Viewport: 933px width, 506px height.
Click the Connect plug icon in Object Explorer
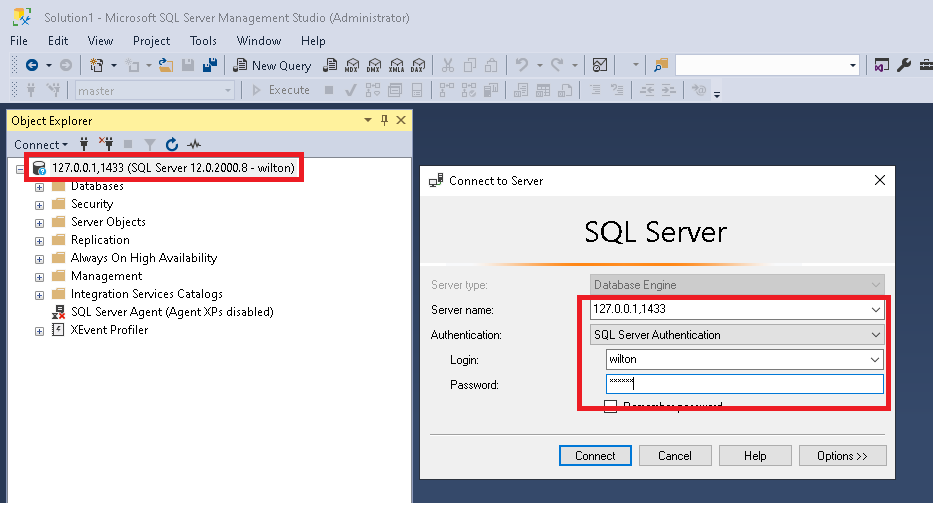tap(84, 144)
